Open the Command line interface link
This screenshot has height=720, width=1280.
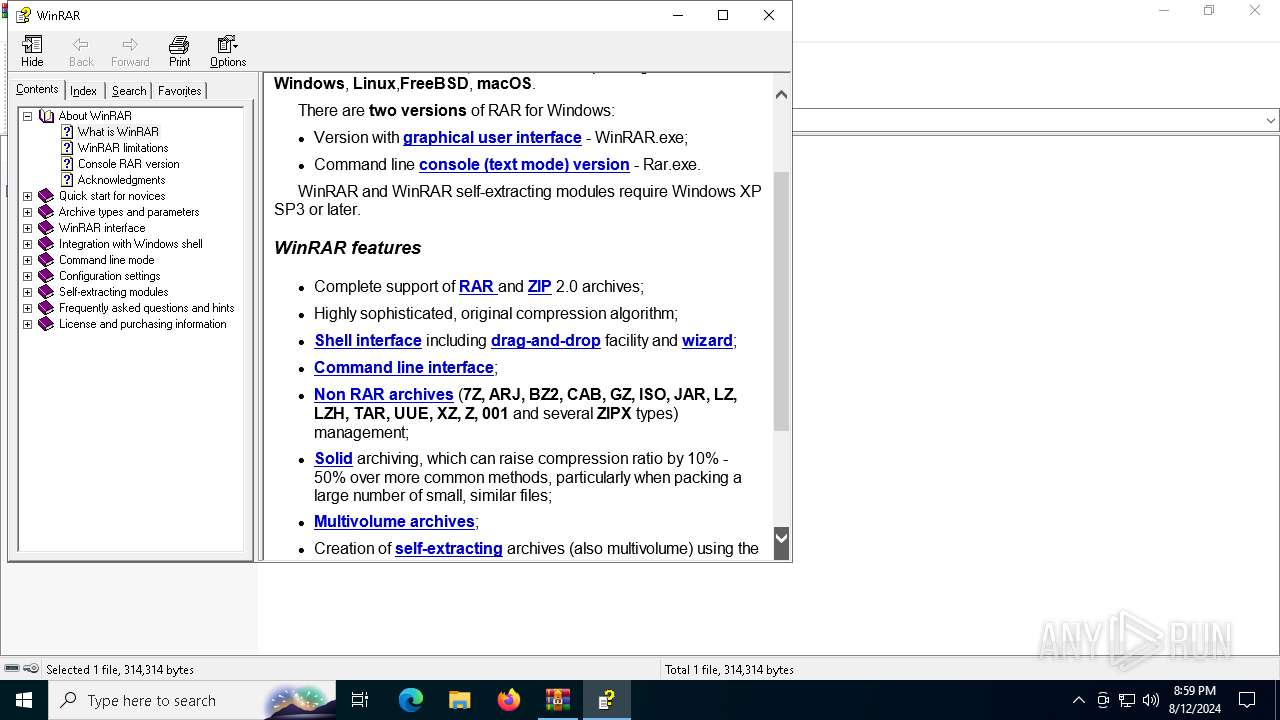click(x=404, y=368)
